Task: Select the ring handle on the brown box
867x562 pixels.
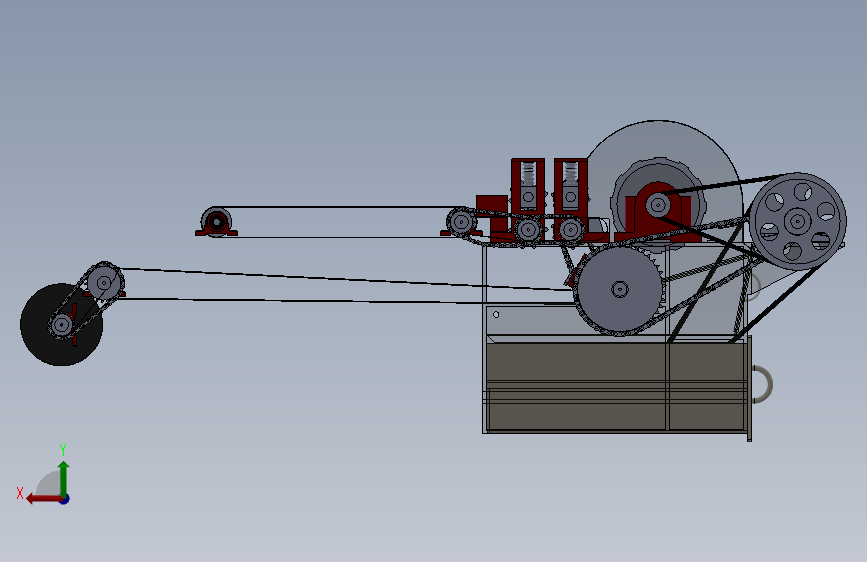Action: pyautogui.click(x=762, y=384)
